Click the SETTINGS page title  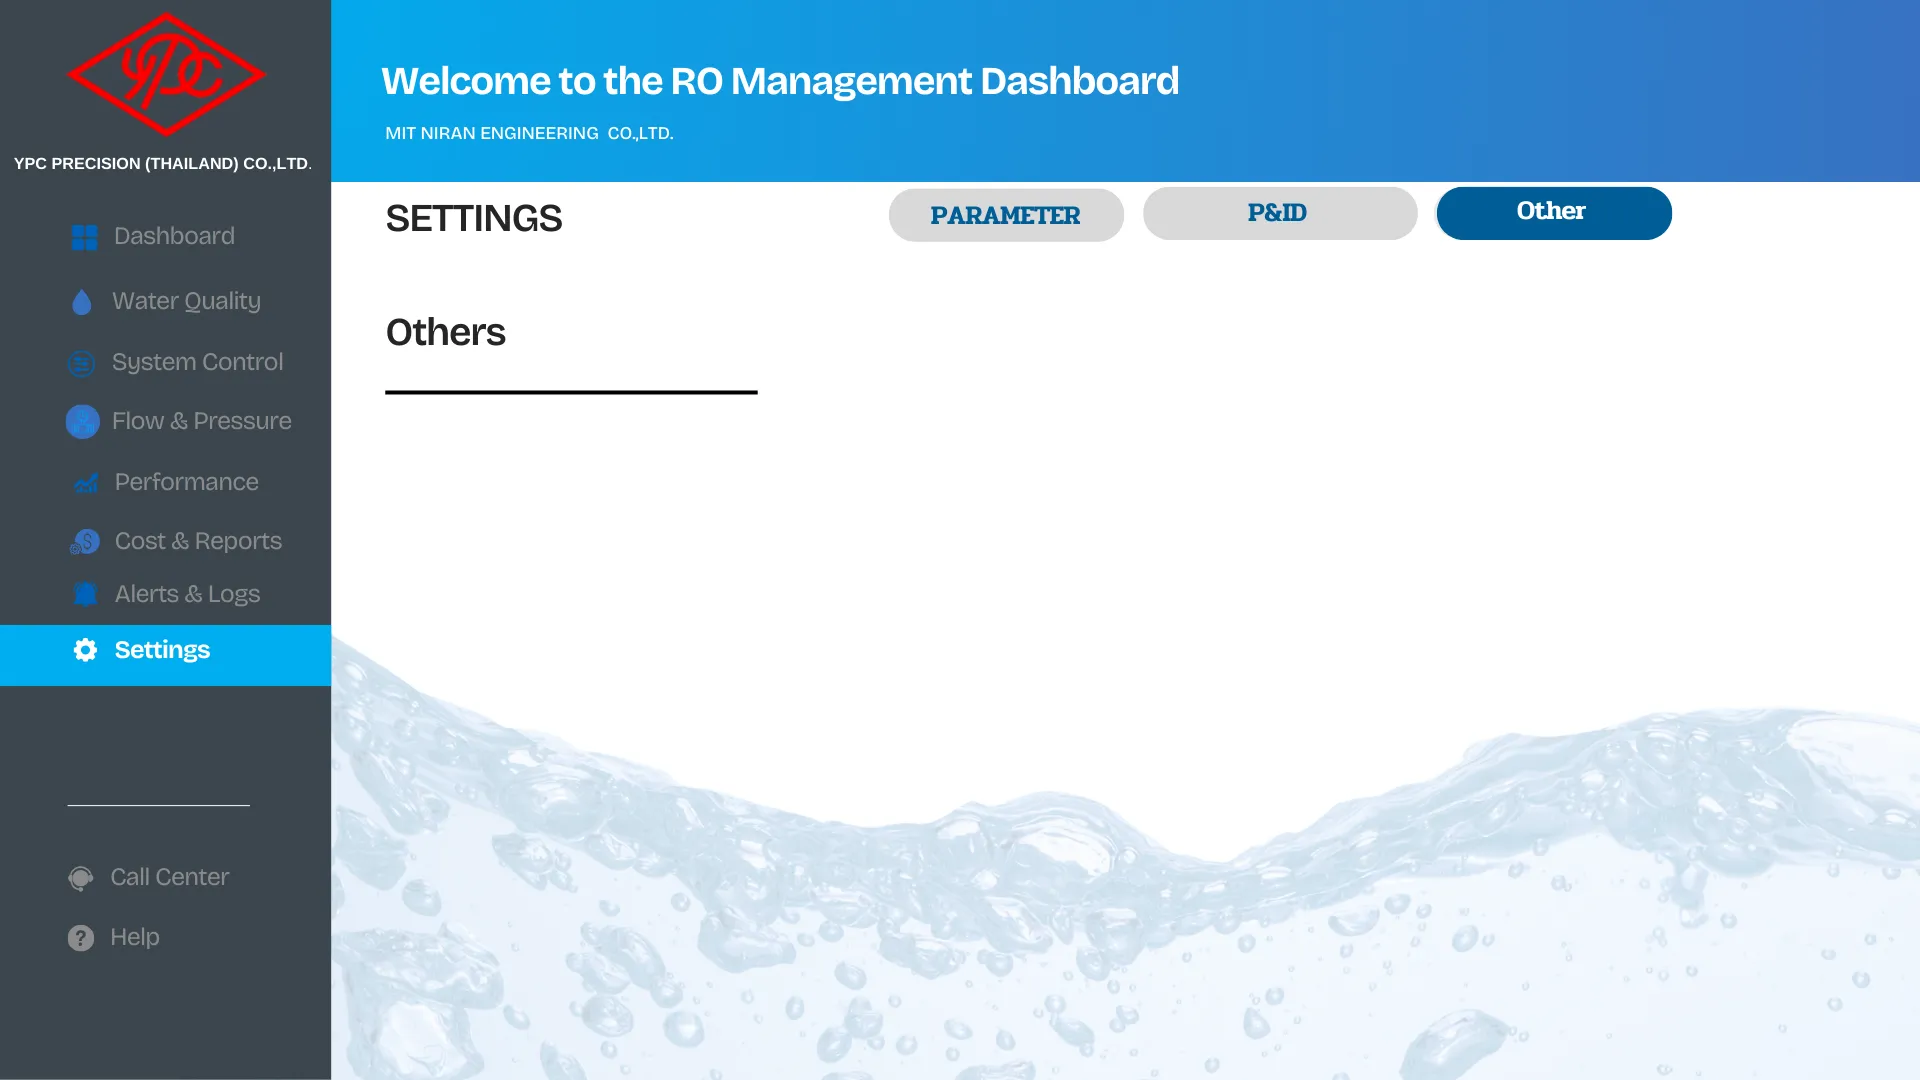pyautogui.click(x=474, y=218)
